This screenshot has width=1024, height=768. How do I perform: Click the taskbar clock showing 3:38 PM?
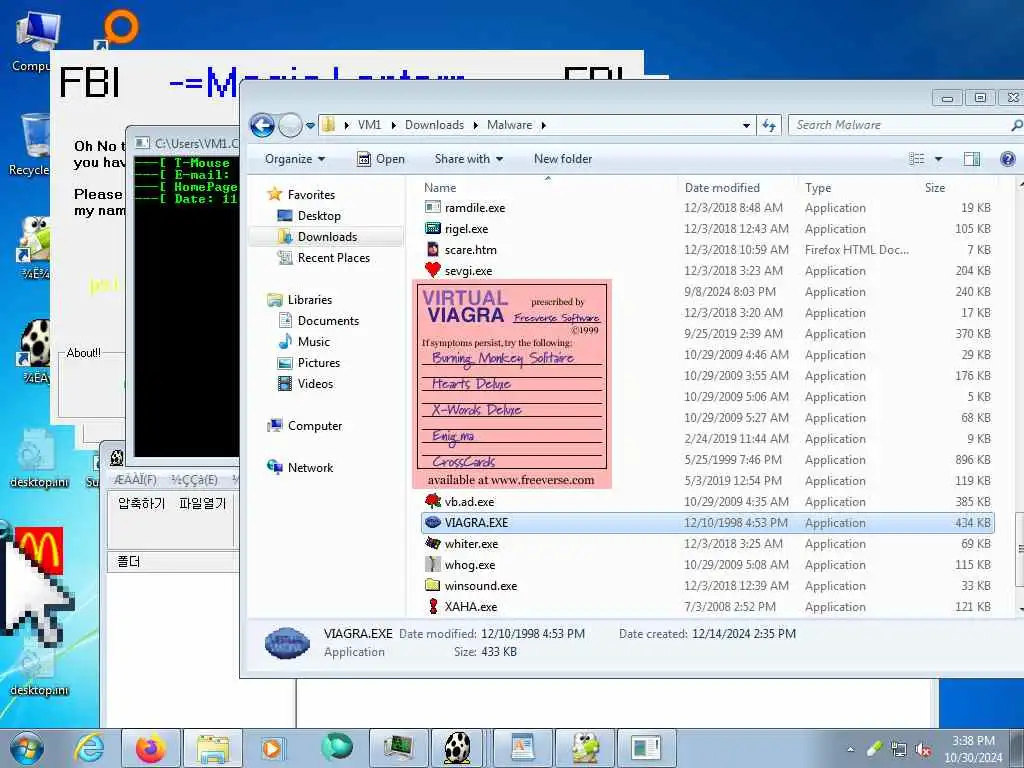(973, 749)
